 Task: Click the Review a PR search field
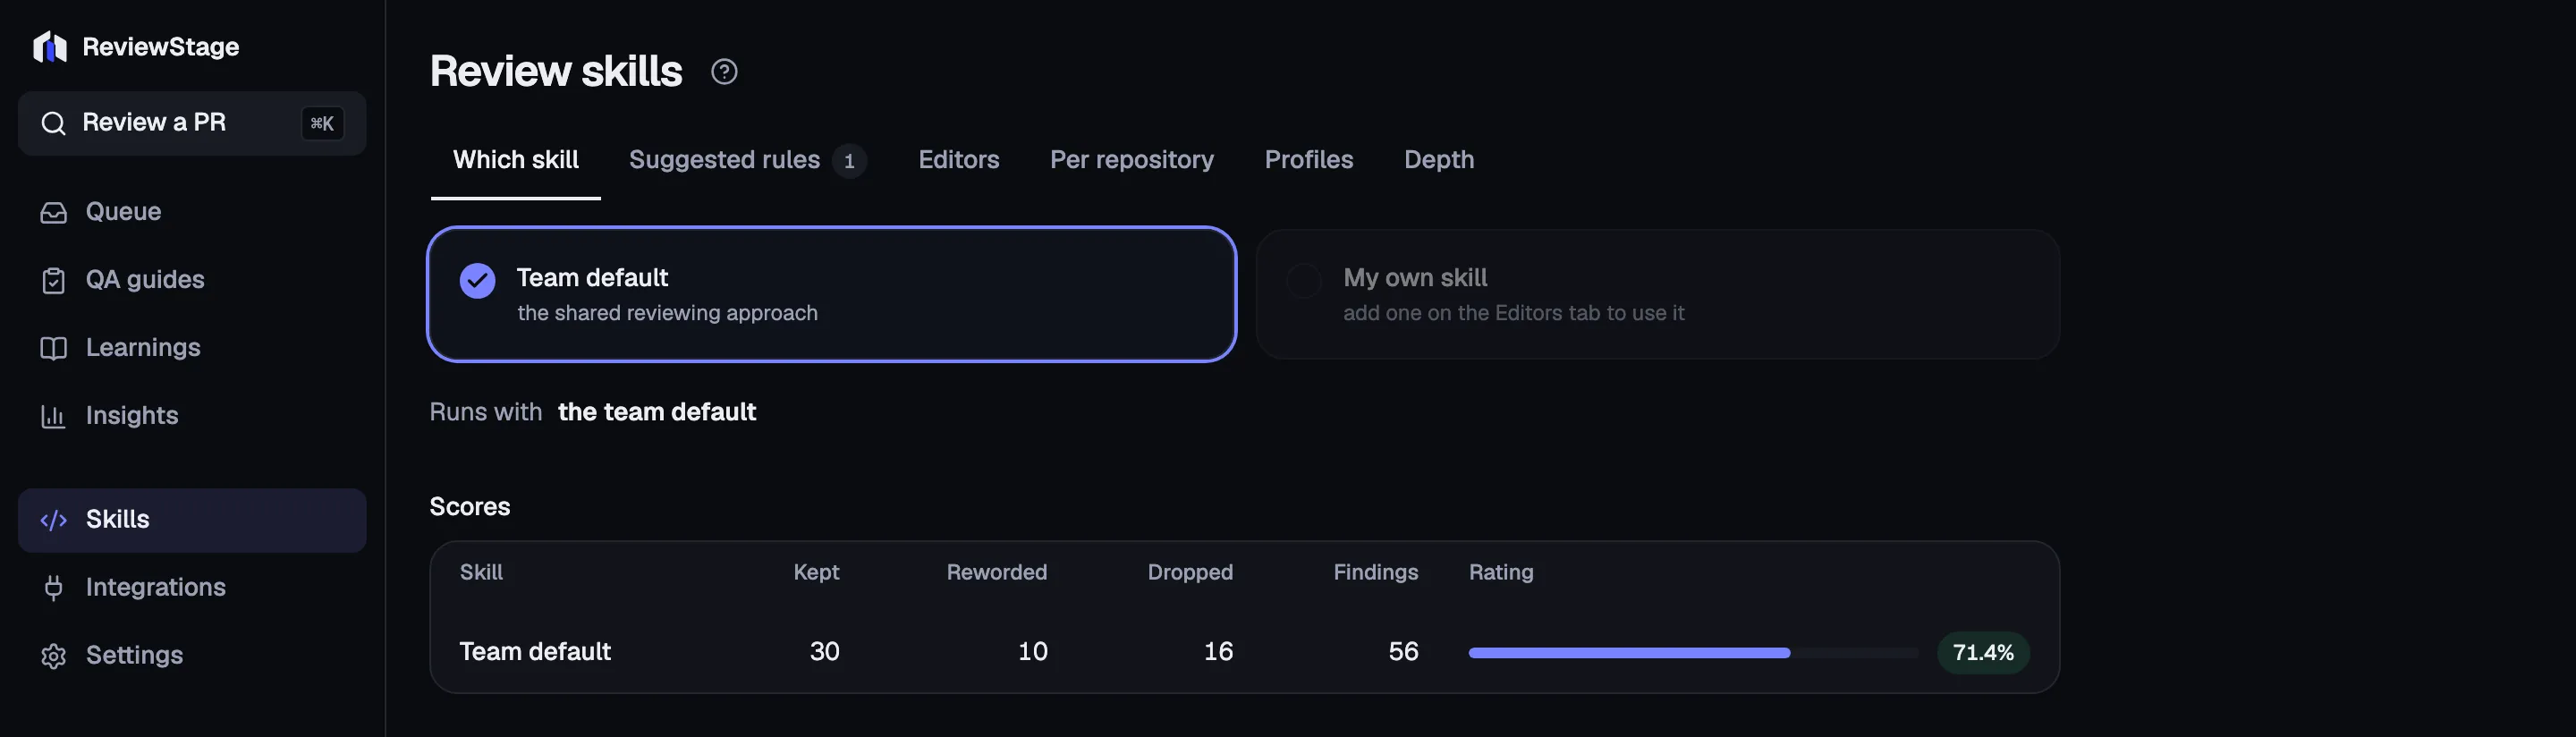[192, 123]
